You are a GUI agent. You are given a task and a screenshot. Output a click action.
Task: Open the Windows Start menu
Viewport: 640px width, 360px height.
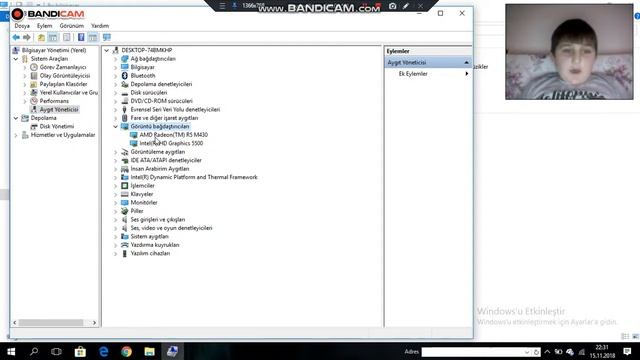coord(11,351)
